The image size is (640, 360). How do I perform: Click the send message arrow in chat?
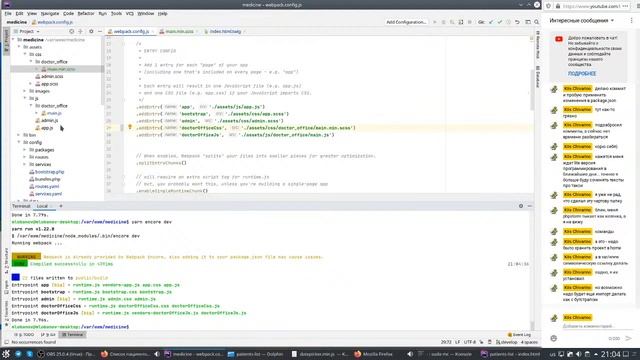(629, 338)
